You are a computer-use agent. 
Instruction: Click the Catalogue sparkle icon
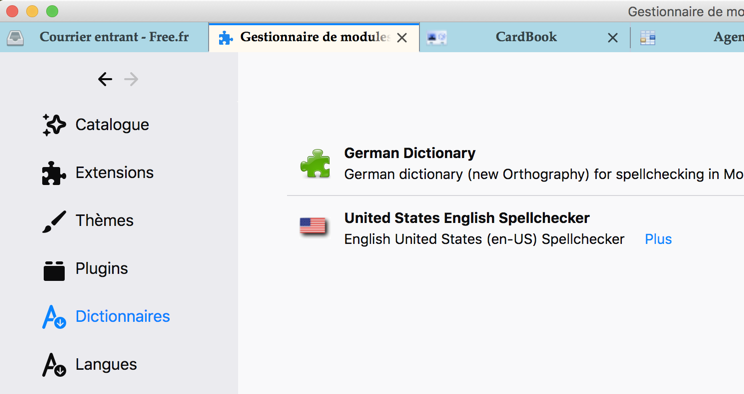(54, 125)
